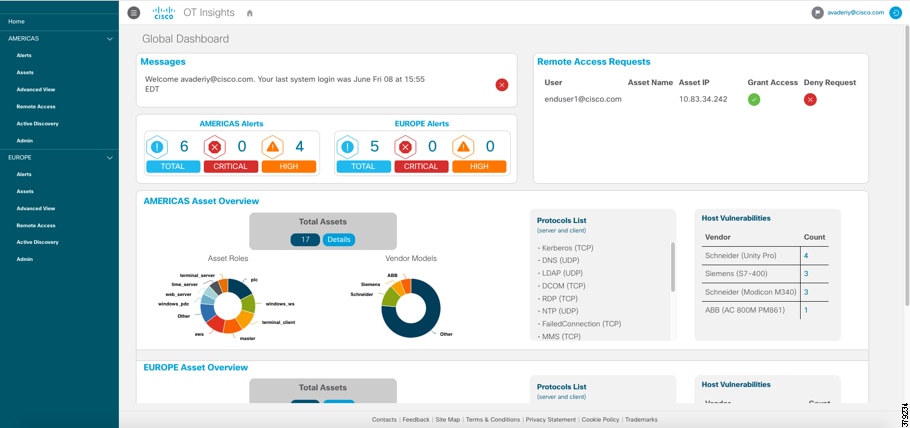910x428 pixels.
Task: Select Kerberos (TCP) in Protocols List
Action: tap(566, 248)
